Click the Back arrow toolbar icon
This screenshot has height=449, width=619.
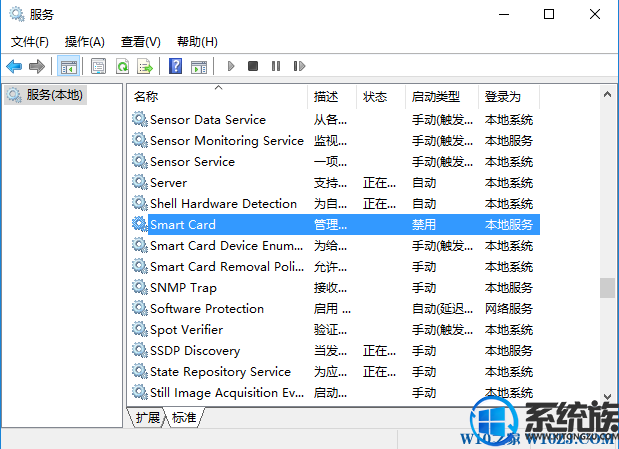click(14, 66)
